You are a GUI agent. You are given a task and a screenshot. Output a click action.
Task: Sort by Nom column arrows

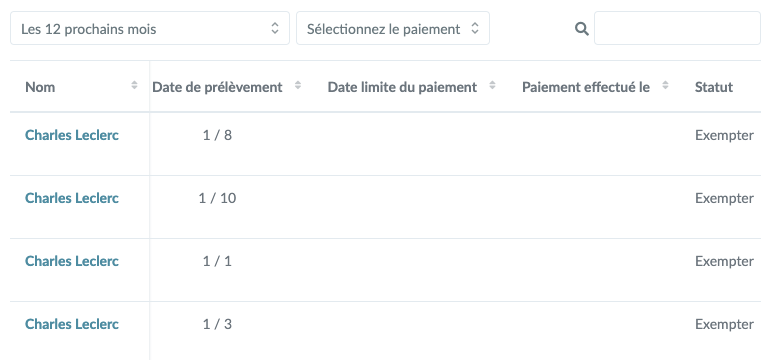(134, 85)
